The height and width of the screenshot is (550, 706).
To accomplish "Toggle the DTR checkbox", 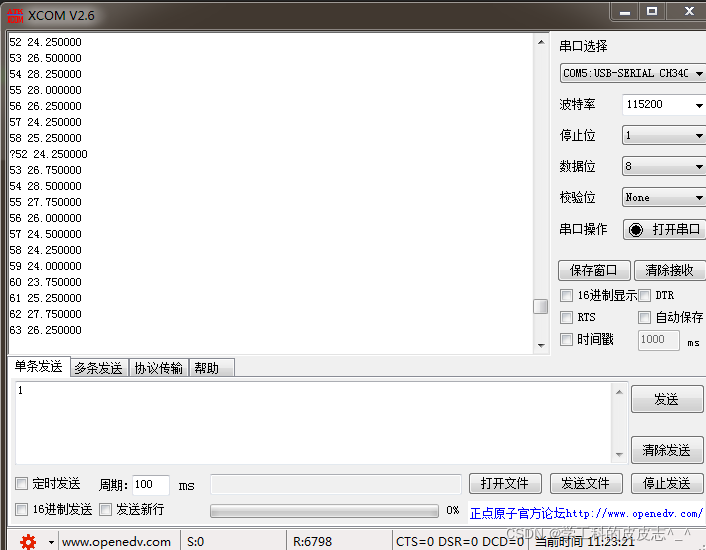I will pyautogui.click(x=644, y=295).
